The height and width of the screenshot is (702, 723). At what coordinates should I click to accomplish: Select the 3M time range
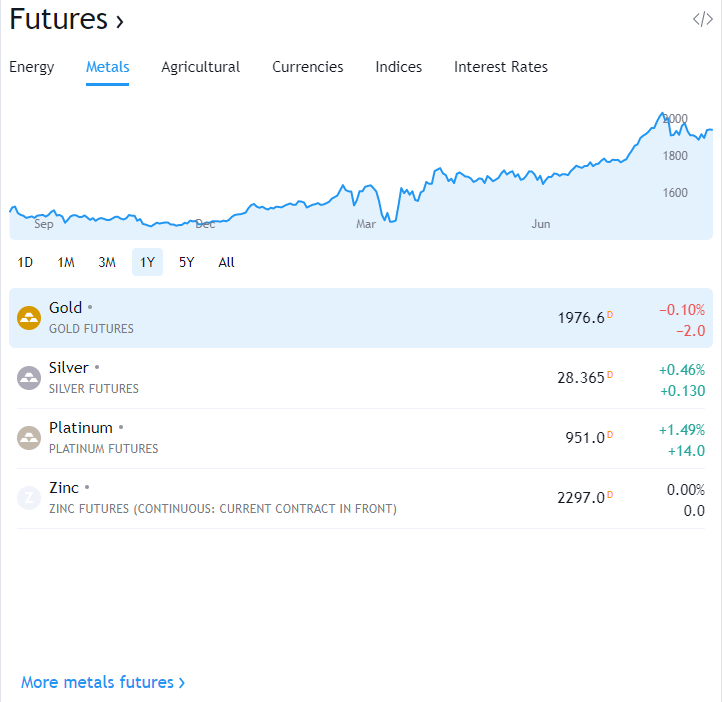(107, 262)
